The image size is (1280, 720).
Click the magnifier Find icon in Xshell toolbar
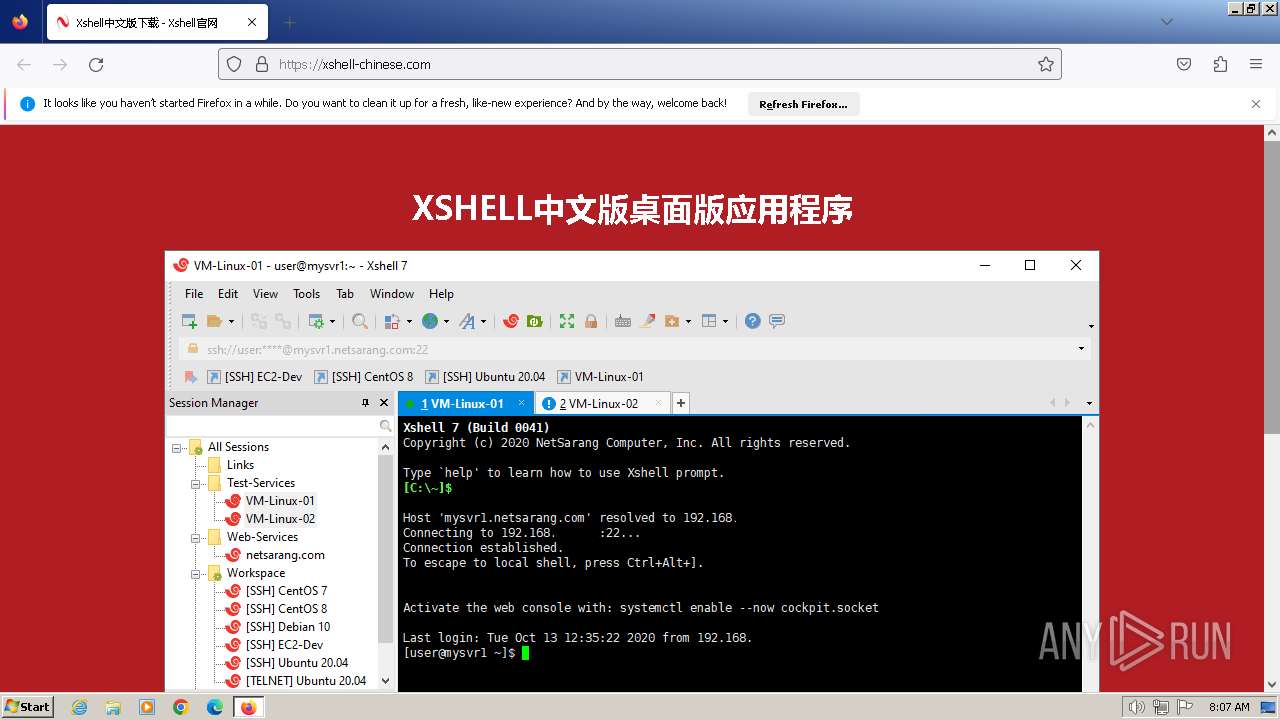[x=360, y=321]
